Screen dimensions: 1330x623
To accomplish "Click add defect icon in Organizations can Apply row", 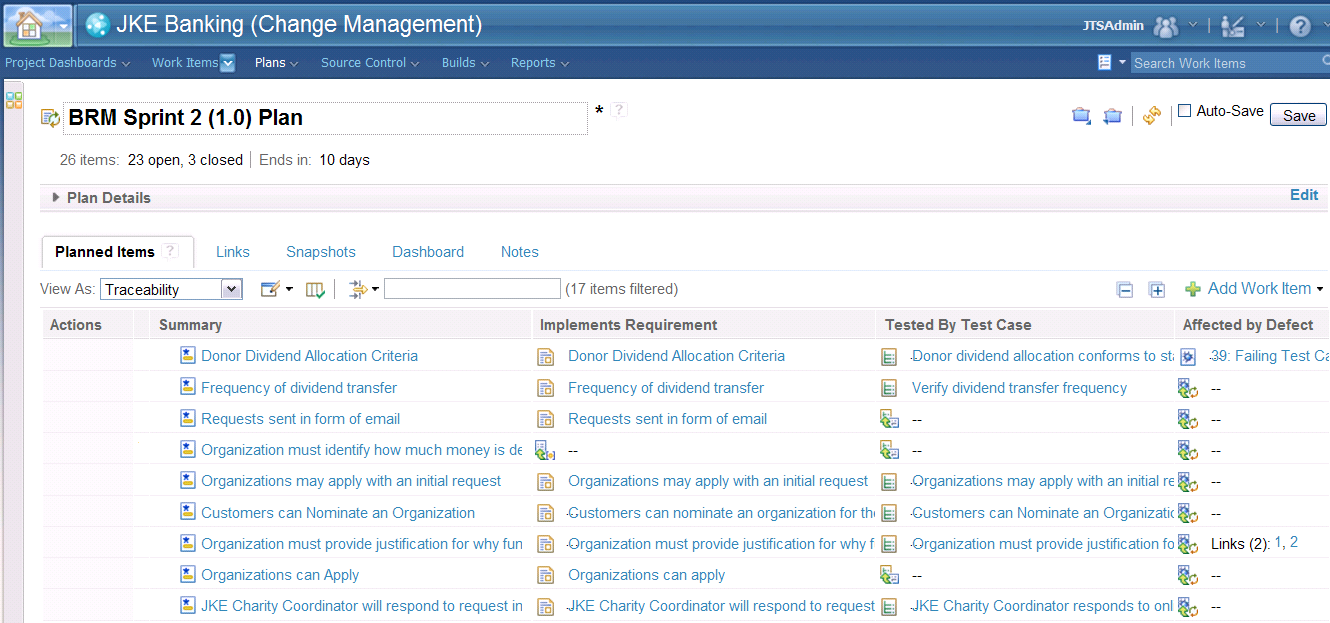I will [x=1188, y=575].
